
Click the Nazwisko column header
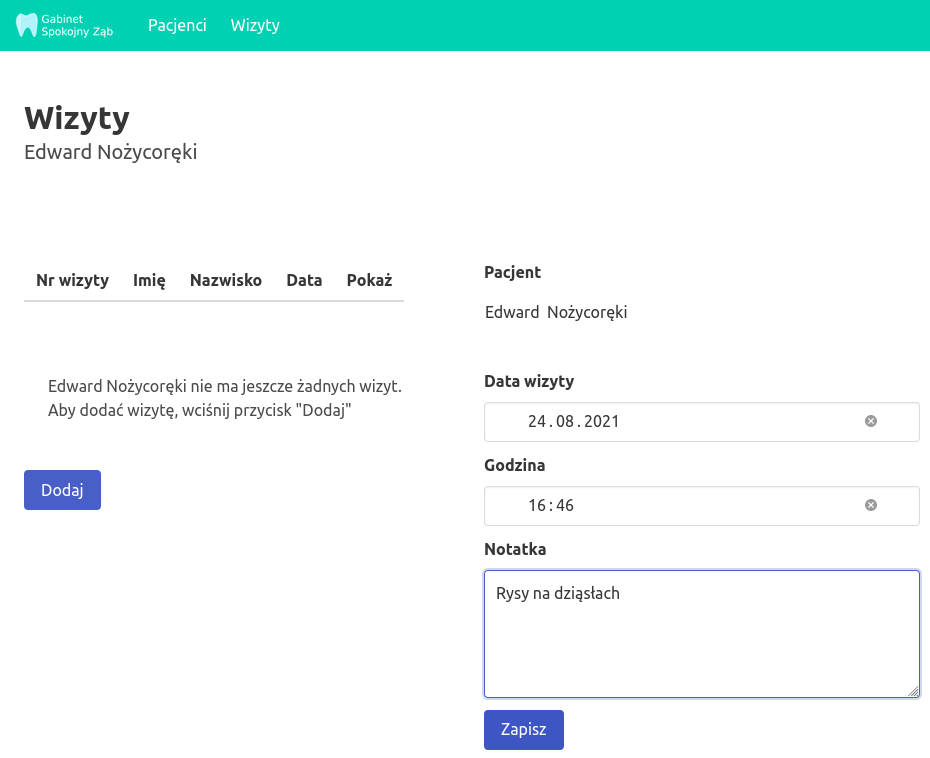226,280
